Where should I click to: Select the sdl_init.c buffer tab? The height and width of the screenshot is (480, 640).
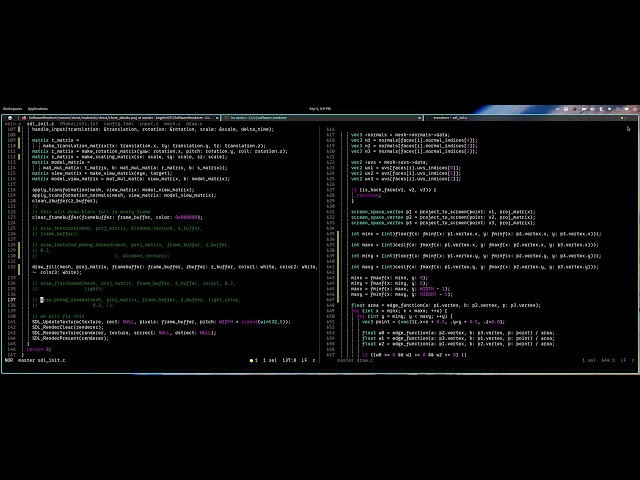tap(40, 124)
